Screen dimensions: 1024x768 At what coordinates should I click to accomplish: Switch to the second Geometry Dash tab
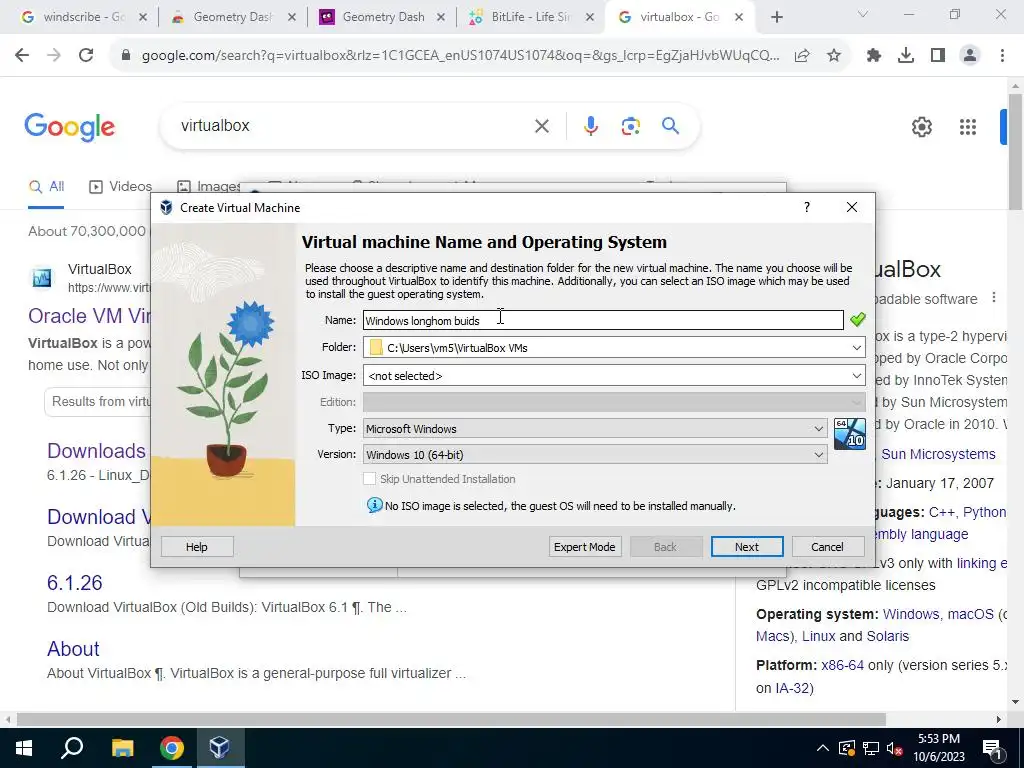(381, 17)
